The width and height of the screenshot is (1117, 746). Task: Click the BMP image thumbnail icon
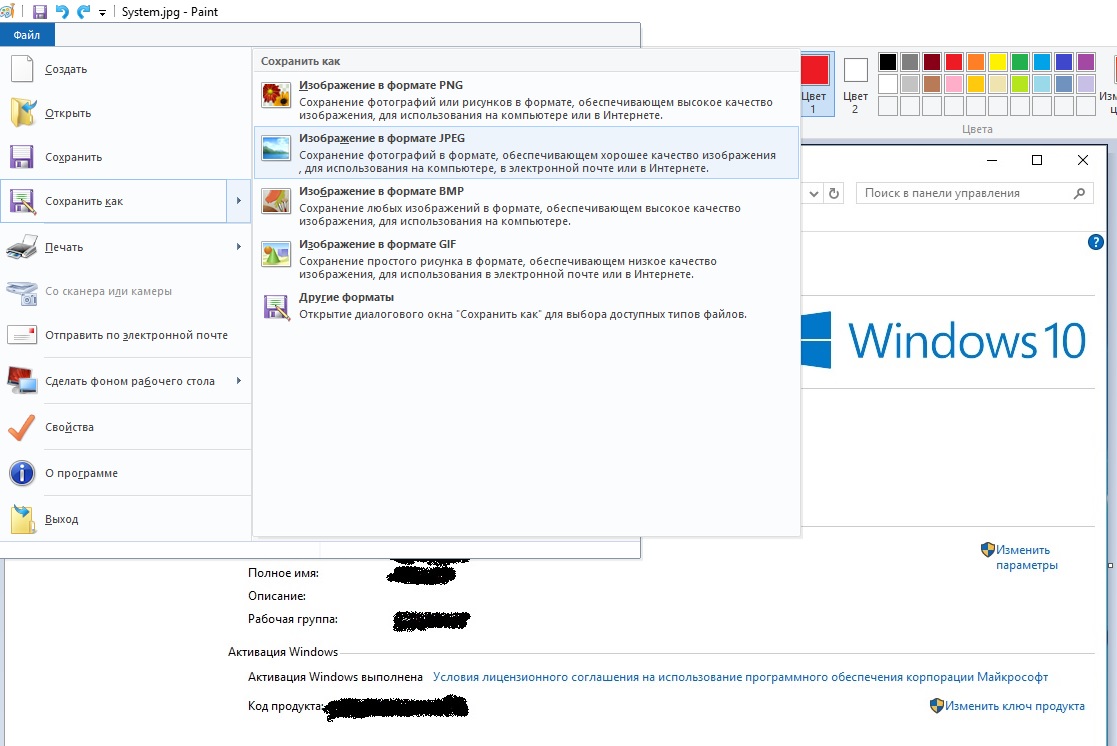(x=276, y=201)
